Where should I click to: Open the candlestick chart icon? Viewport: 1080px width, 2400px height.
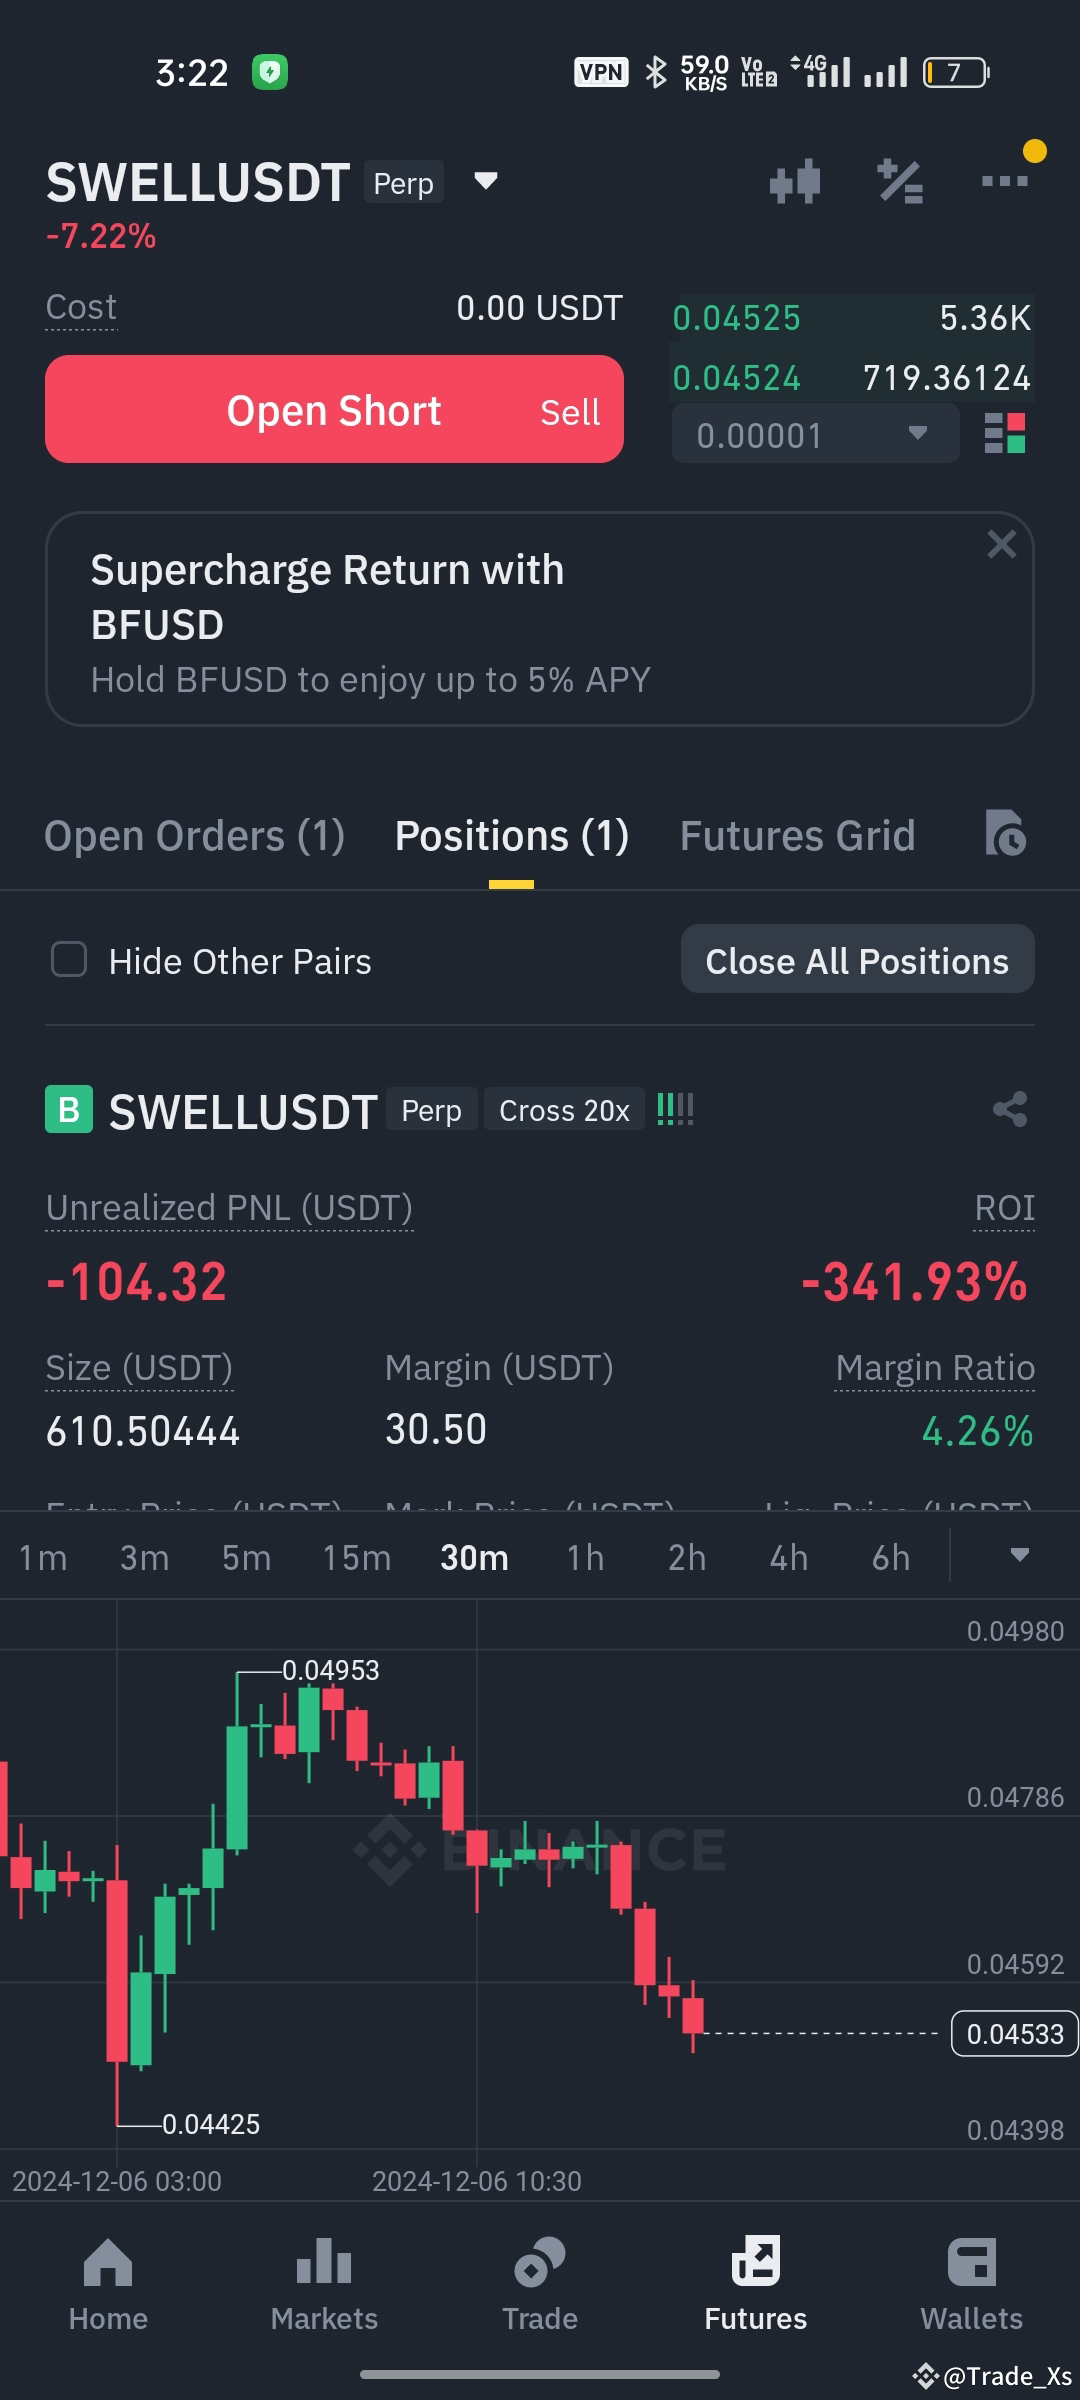click(x=795, y=182)
